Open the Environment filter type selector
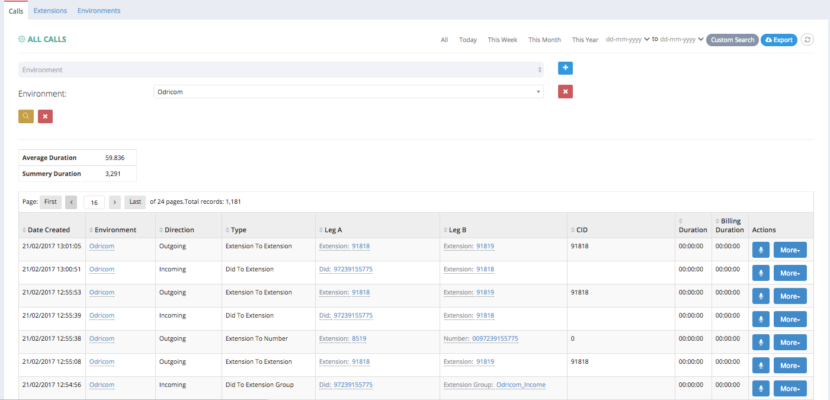This screenshot has width=830, height=400. click(281, 70)
